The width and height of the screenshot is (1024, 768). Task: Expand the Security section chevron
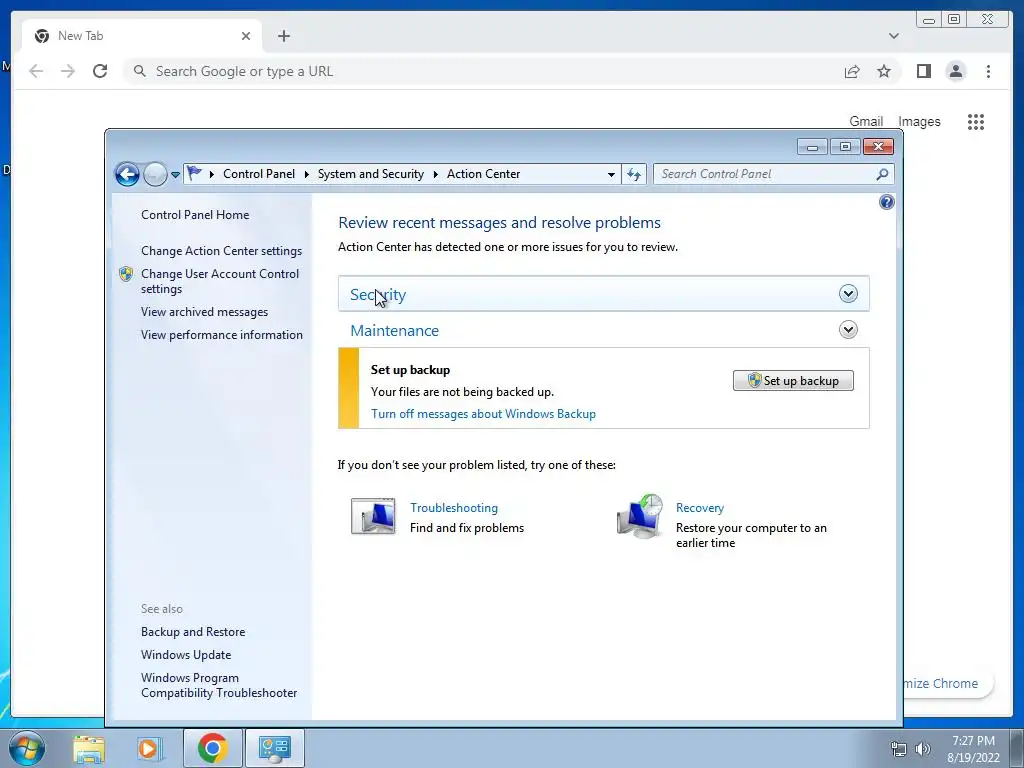click(848, 294)
